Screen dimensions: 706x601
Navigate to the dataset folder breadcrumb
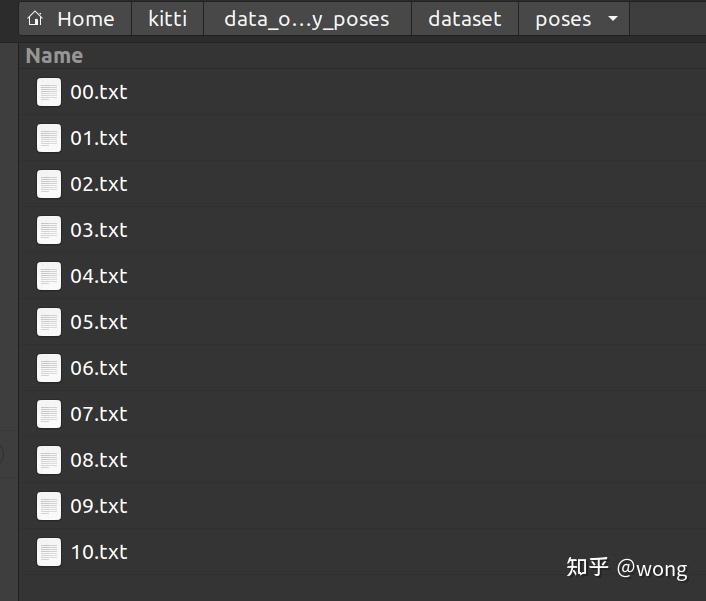tap(464, 19)
